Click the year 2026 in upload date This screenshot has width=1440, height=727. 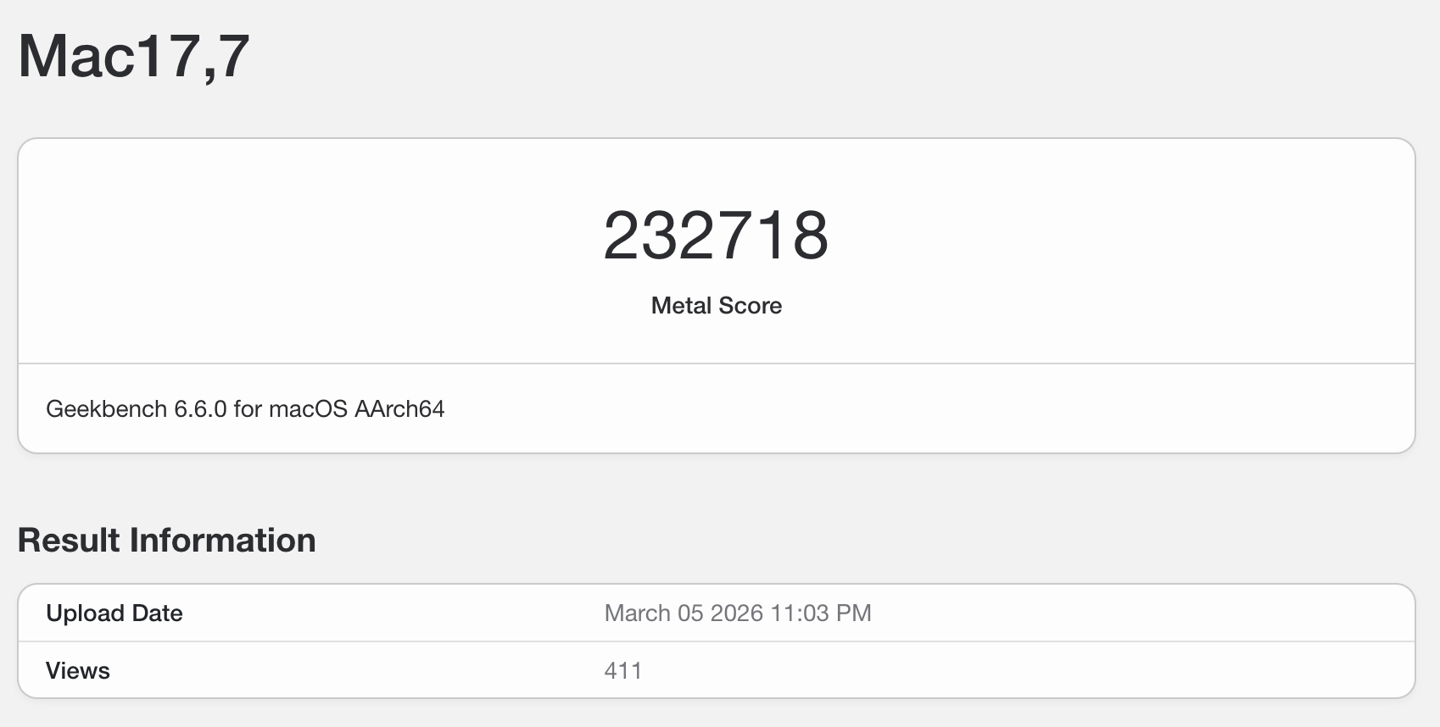738,613
